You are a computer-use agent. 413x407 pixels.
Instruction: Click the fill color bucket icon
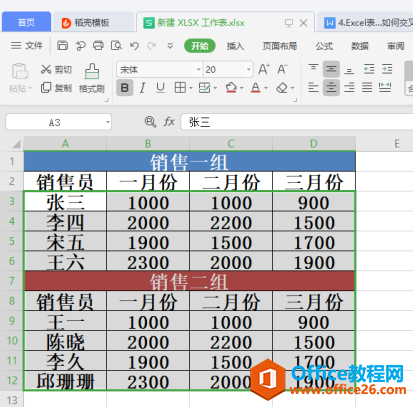(231, 88)
